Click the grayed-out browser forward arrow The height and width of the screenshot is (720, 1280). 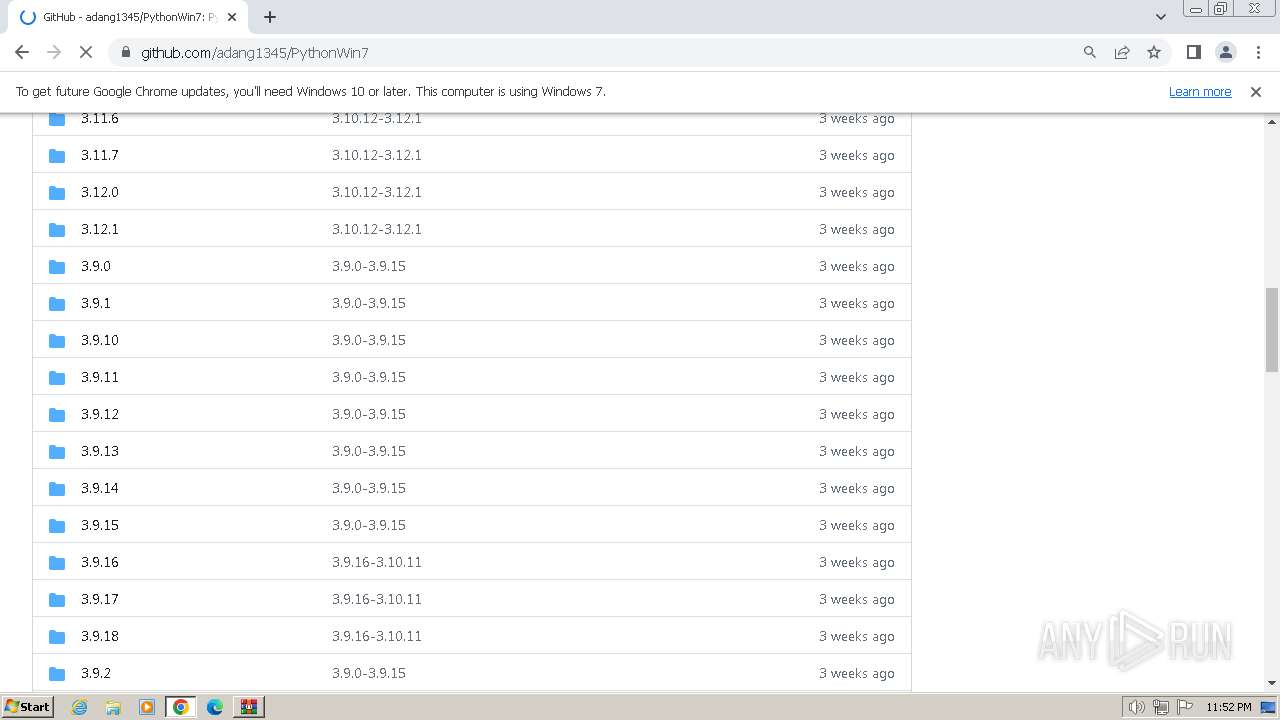click(54, 52)
